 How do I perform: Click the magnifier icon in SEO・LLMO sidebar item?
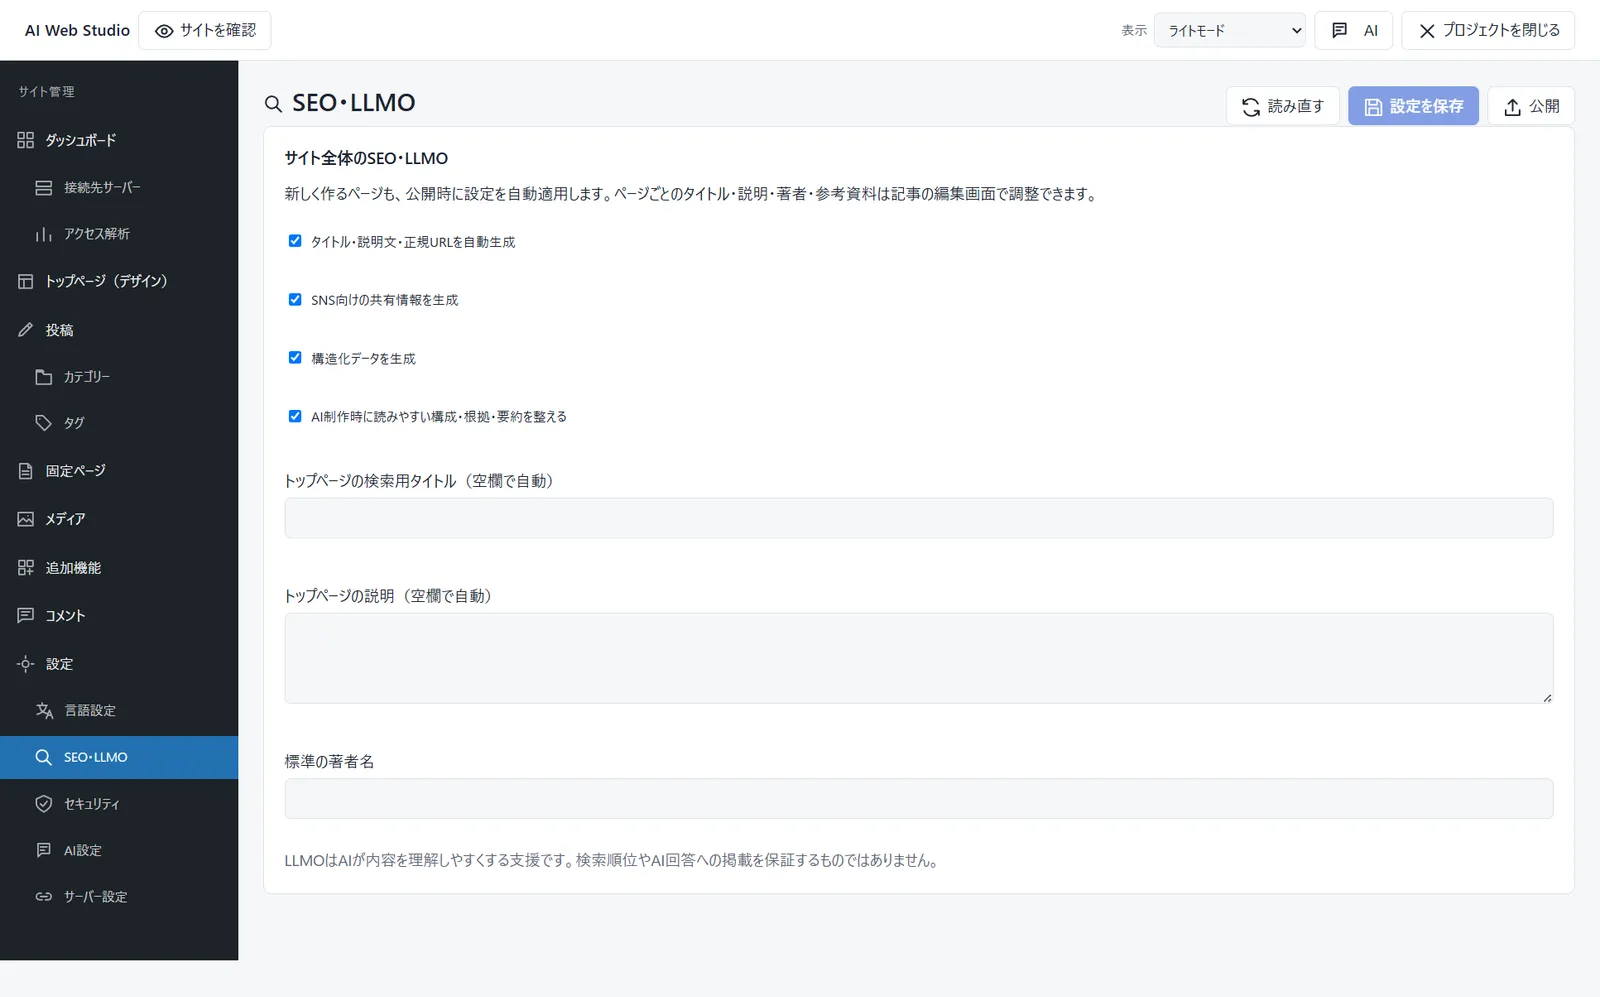pyautogui.click(x=44, y=757)
